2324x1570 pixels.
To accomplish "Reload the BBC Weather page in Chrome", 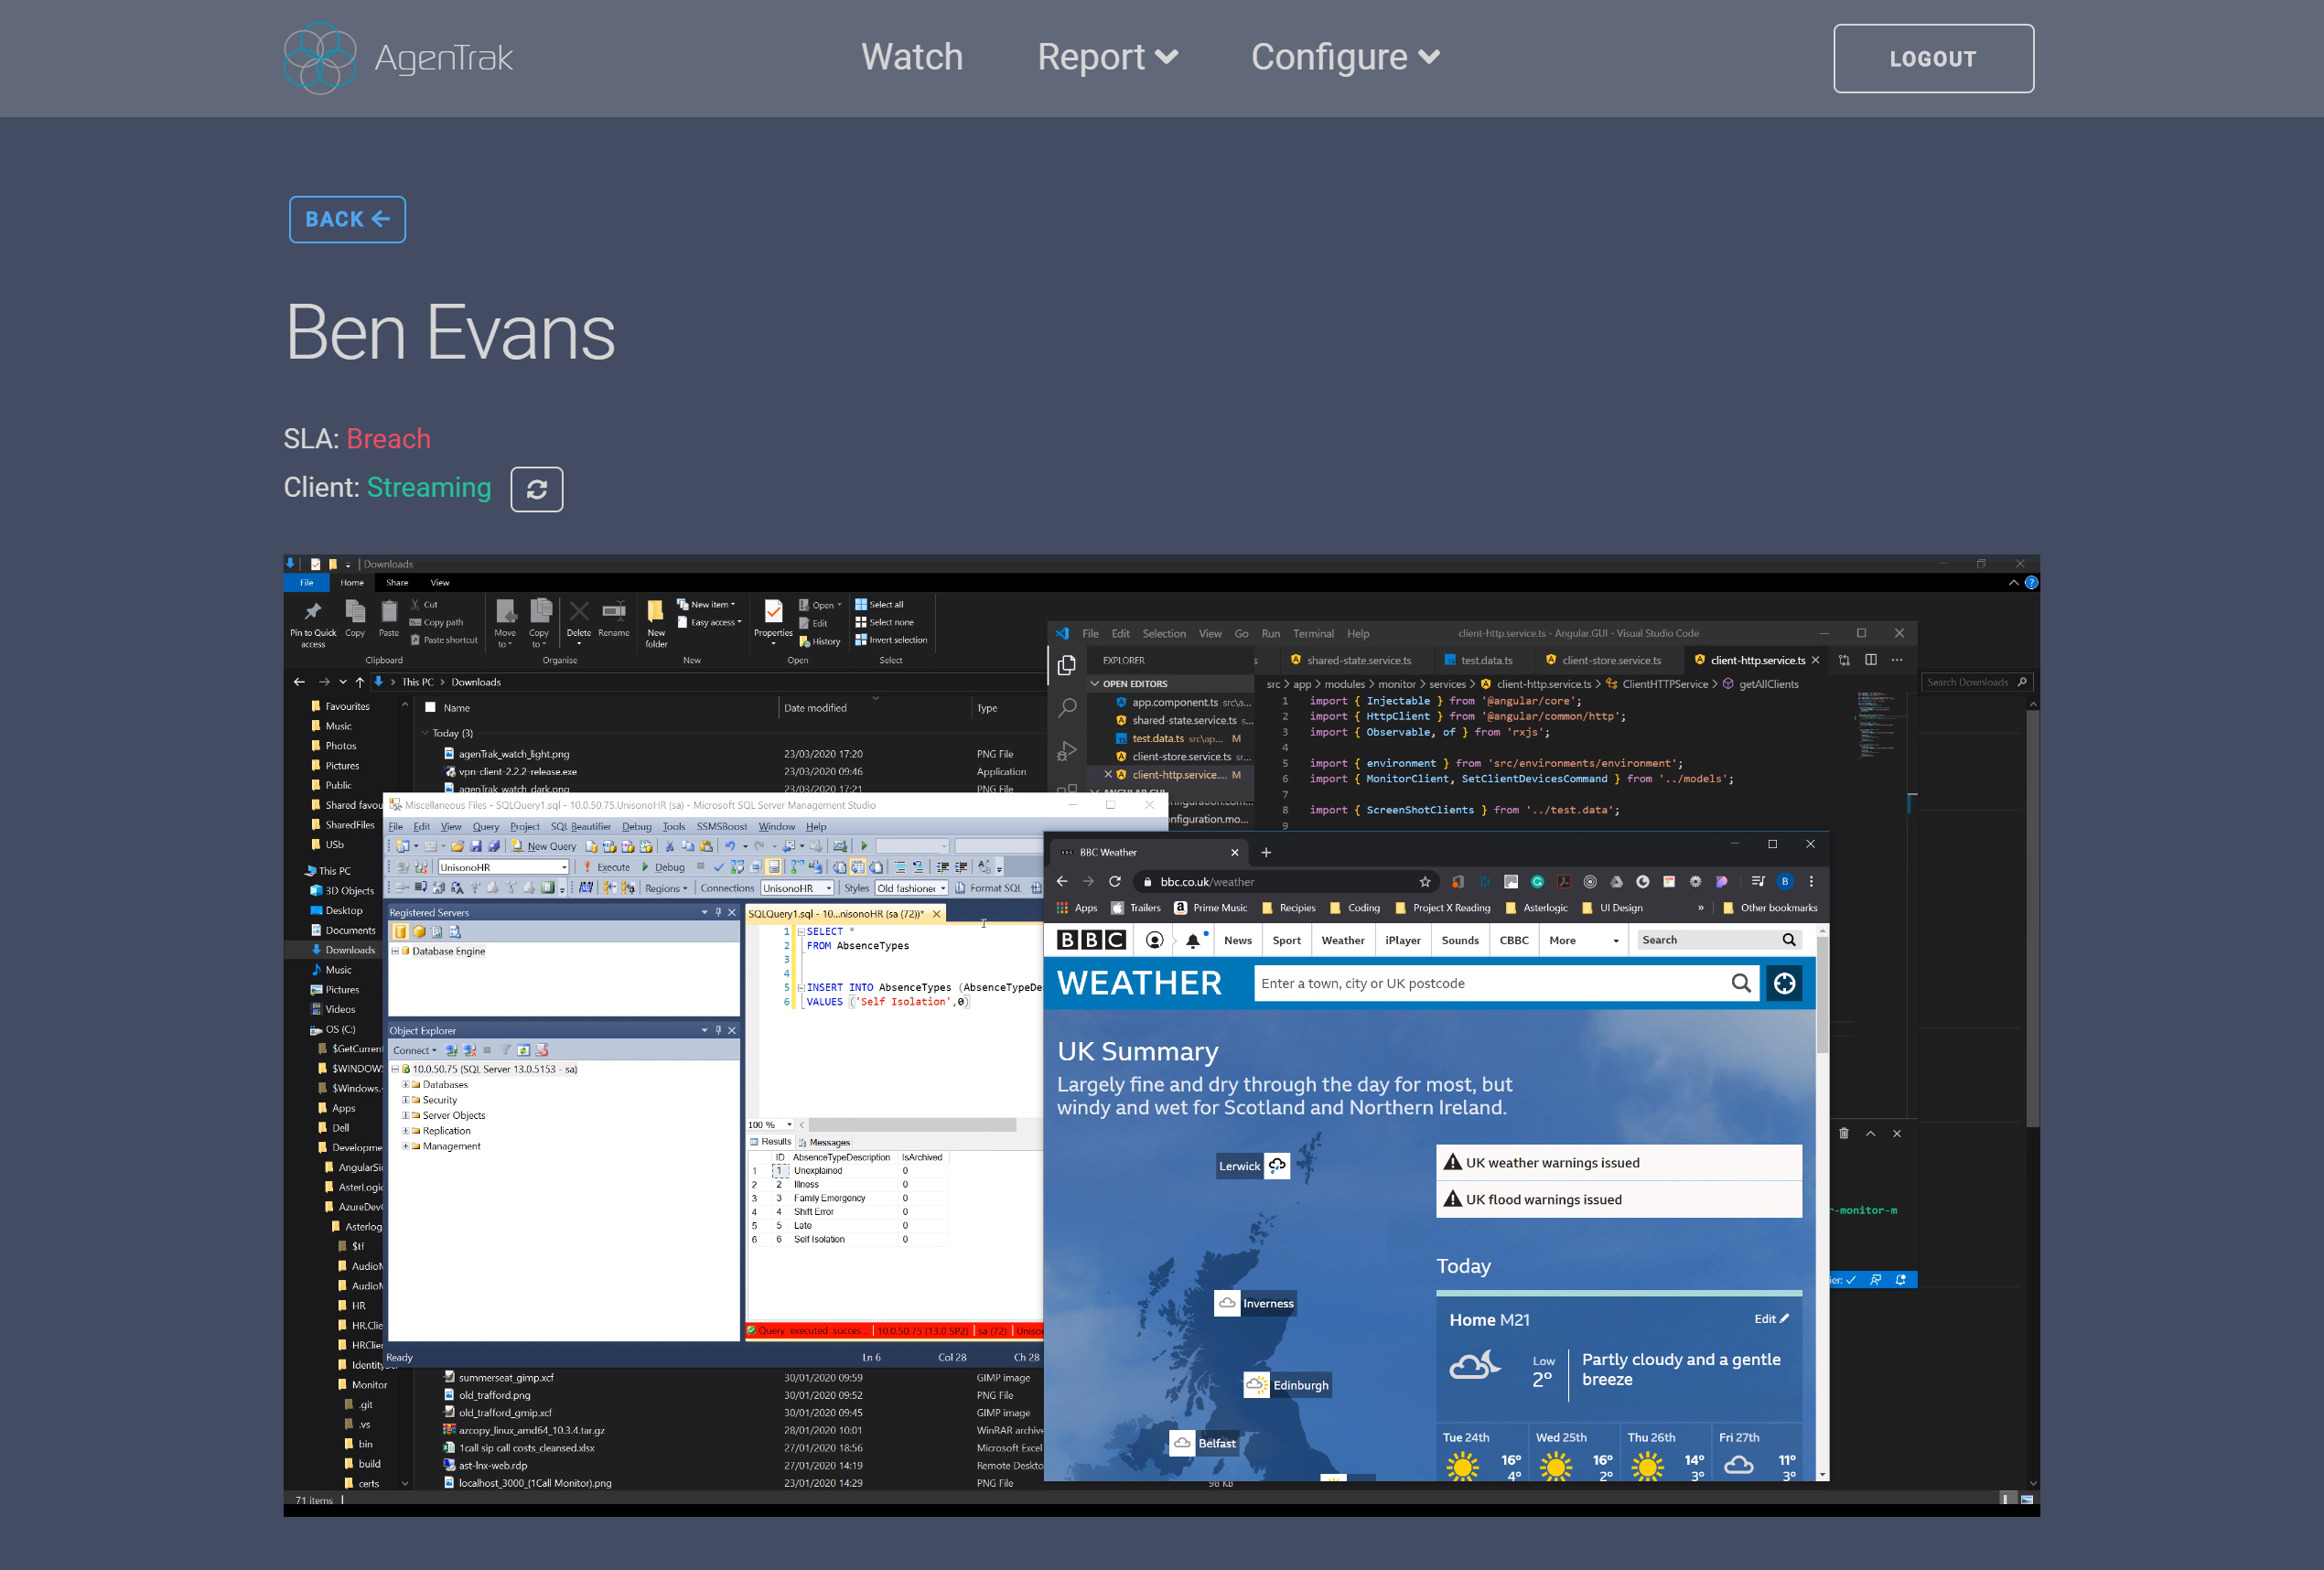I will point(1115,881).
